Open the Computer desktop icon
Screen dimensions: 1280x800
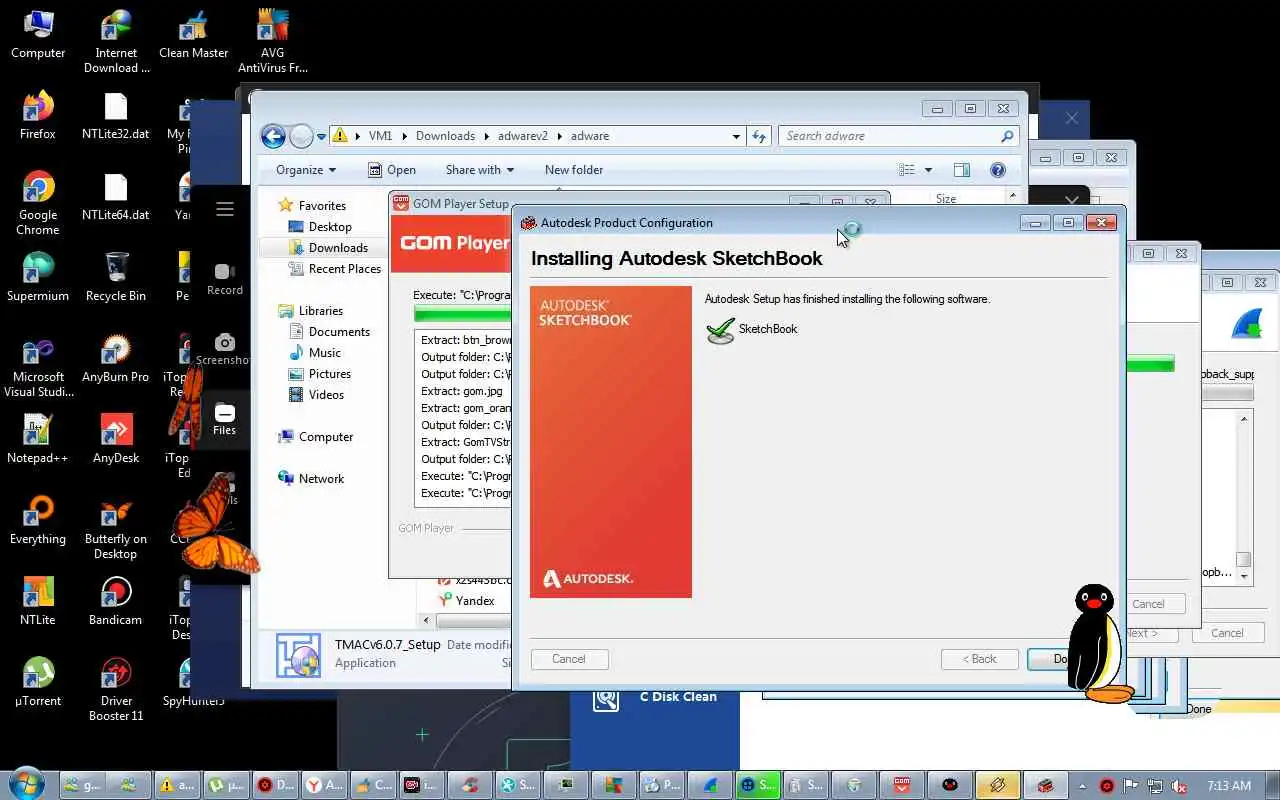[38, 35]
